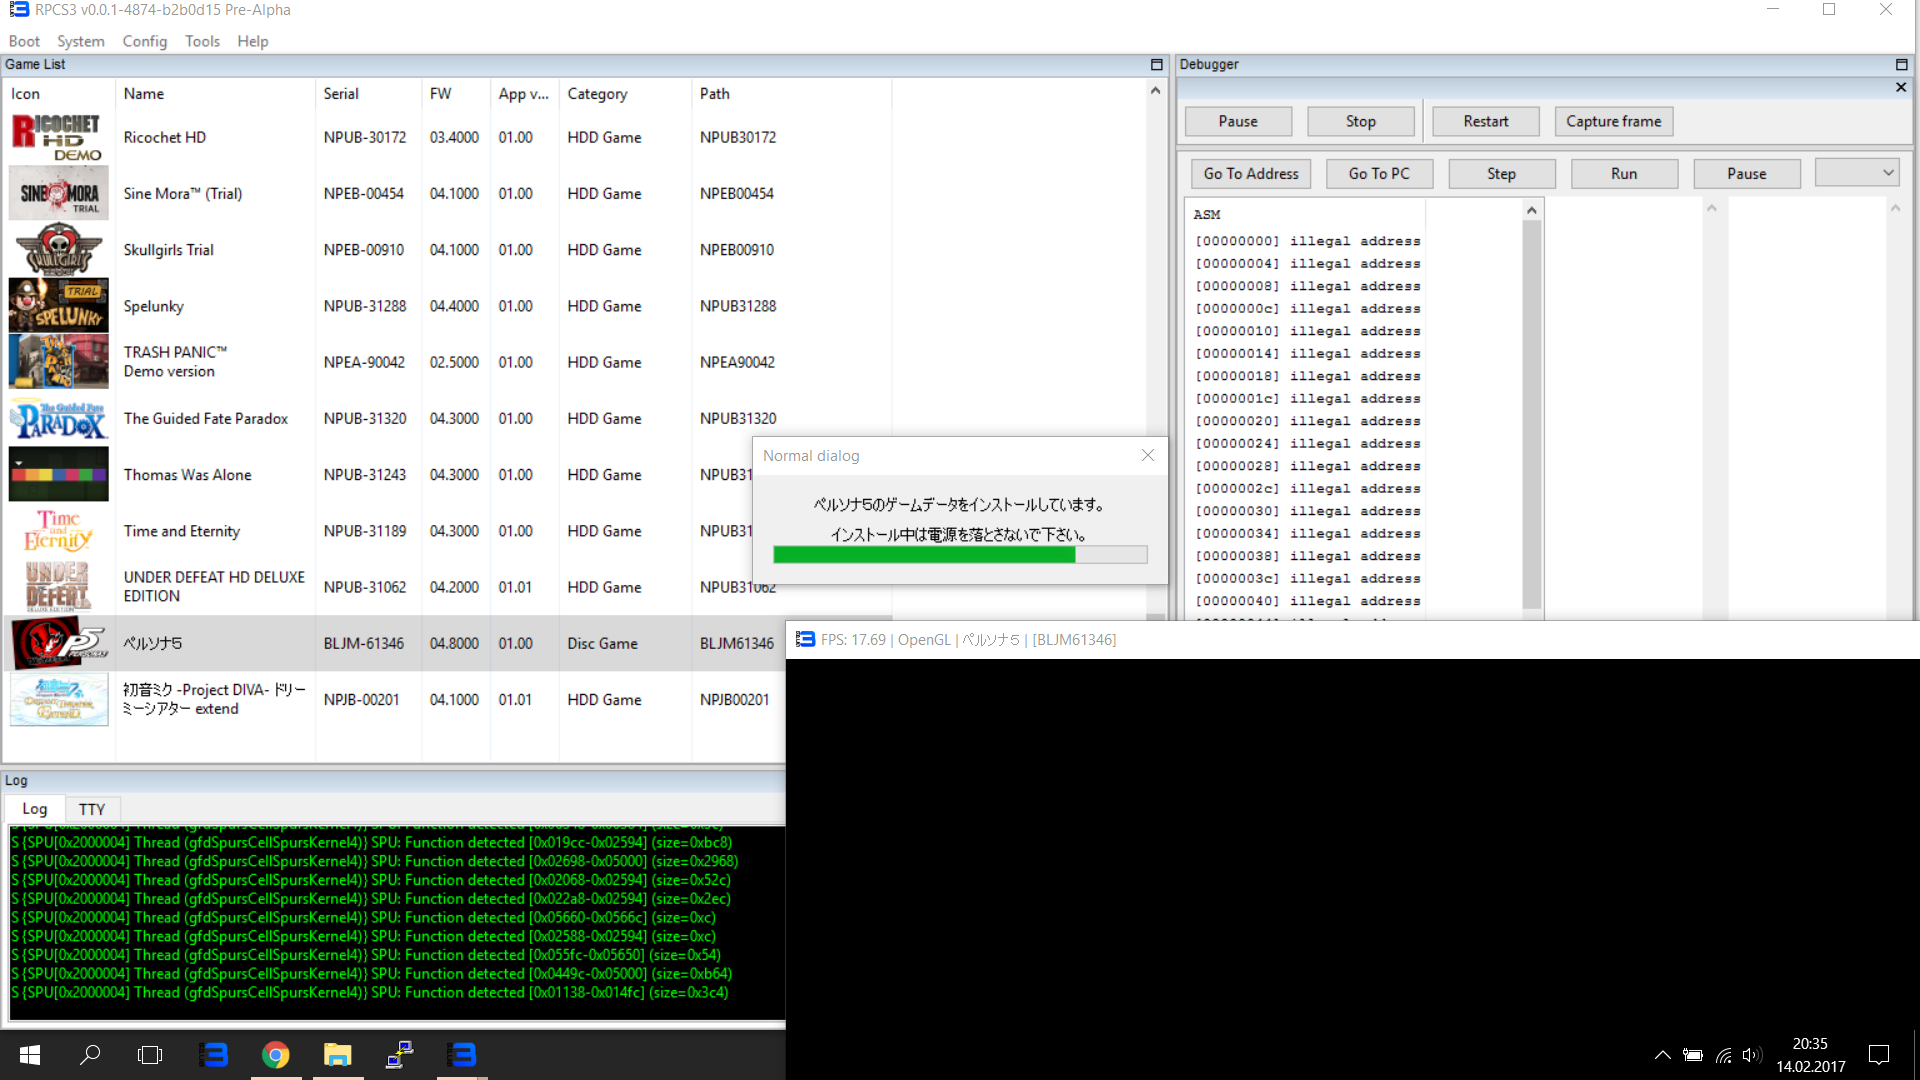This screenshot has height=1080, width=1920.
Task: Close the Normal dialog
Action: (x=1148, y=455)
